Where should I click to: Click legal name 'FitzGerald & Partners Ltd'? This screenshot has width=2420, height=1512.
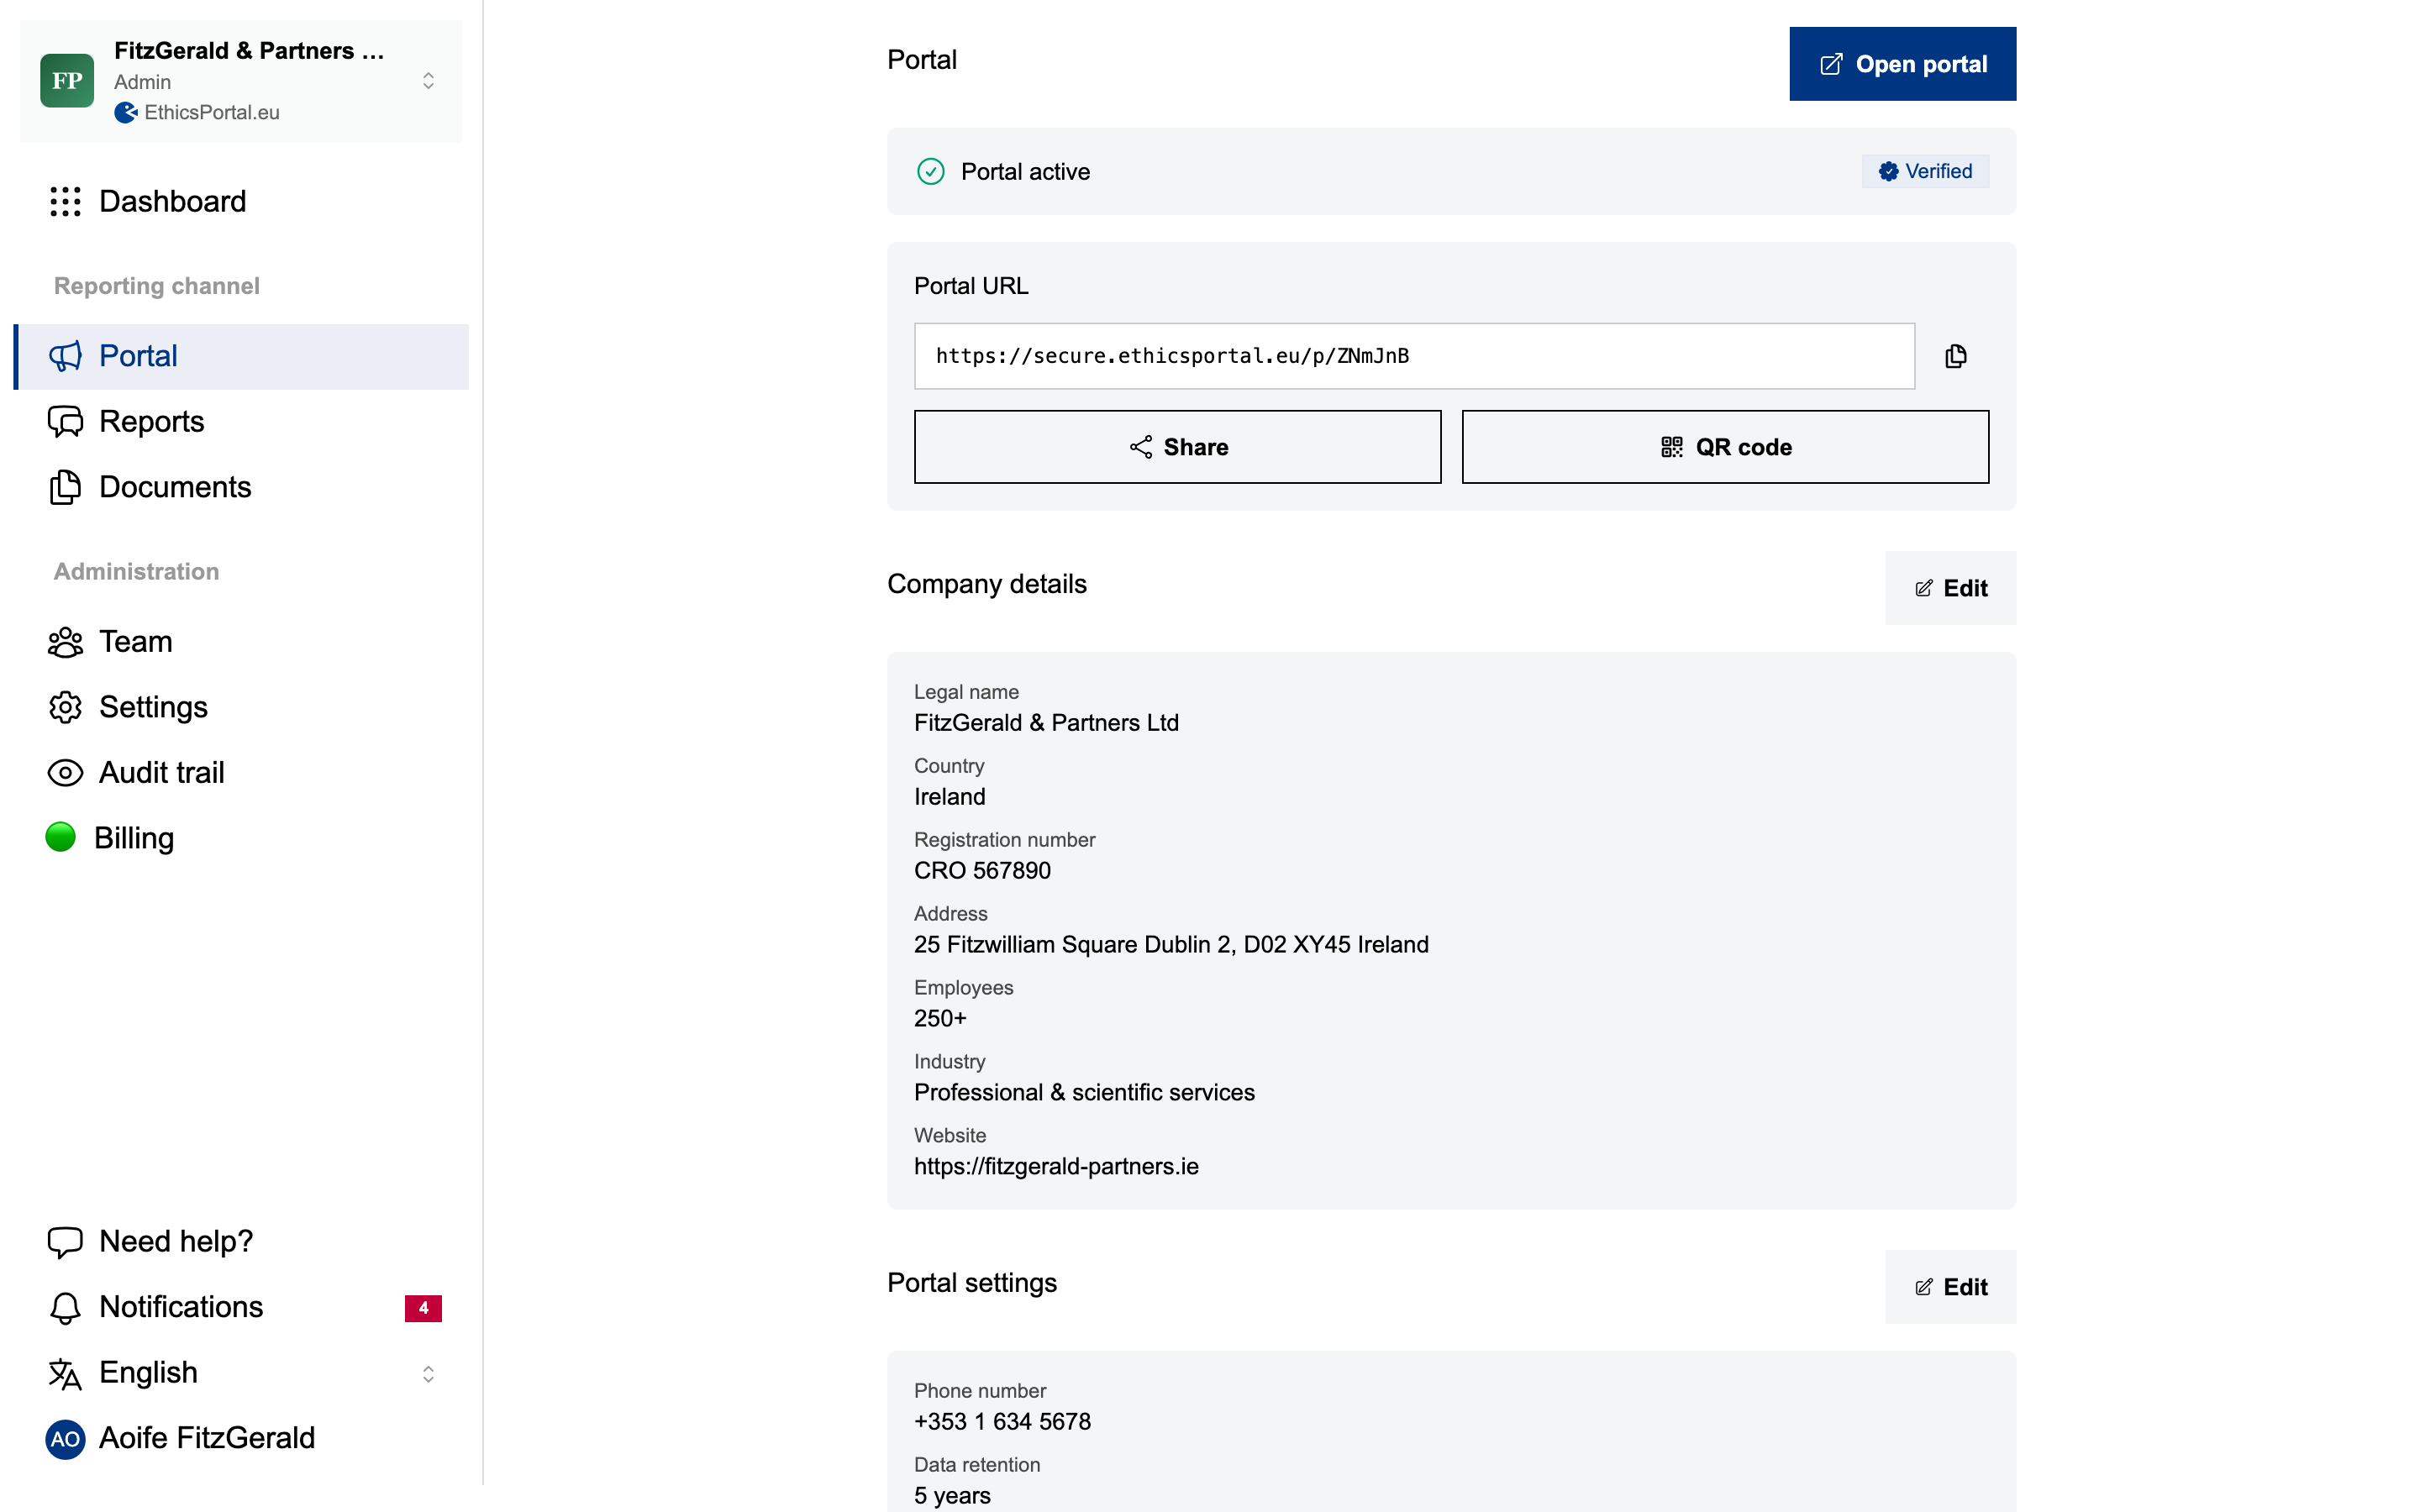pyautogui.click(x=1046, y=723)
